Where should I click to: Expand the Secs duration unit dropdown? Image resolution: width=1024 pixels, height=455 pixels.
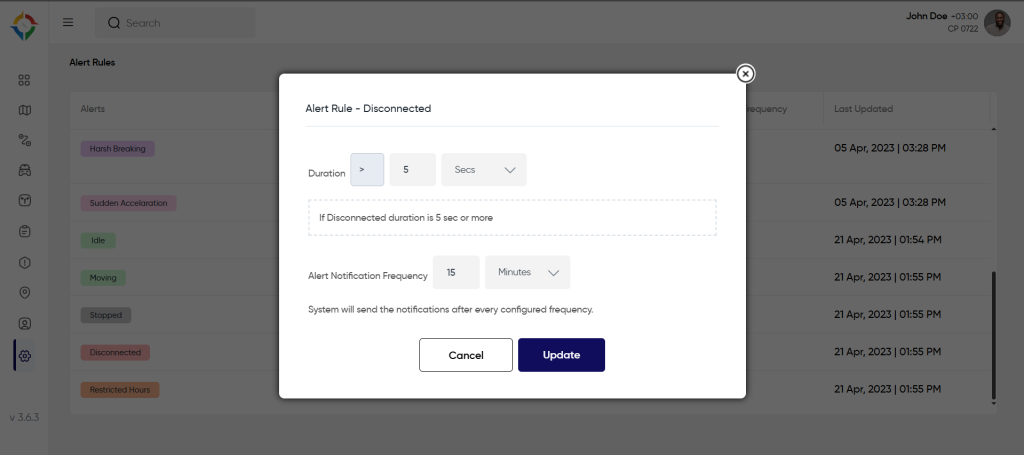(484, 170)
